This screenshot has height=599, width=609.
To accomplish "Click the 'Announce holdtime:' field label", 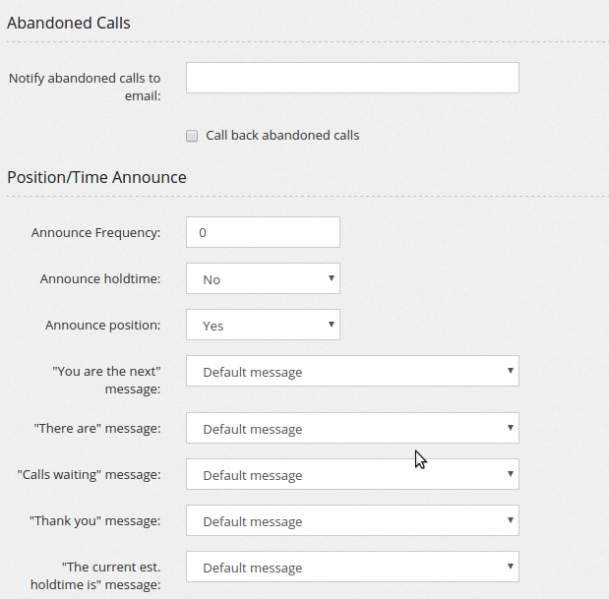I will (x=100, y=279).
